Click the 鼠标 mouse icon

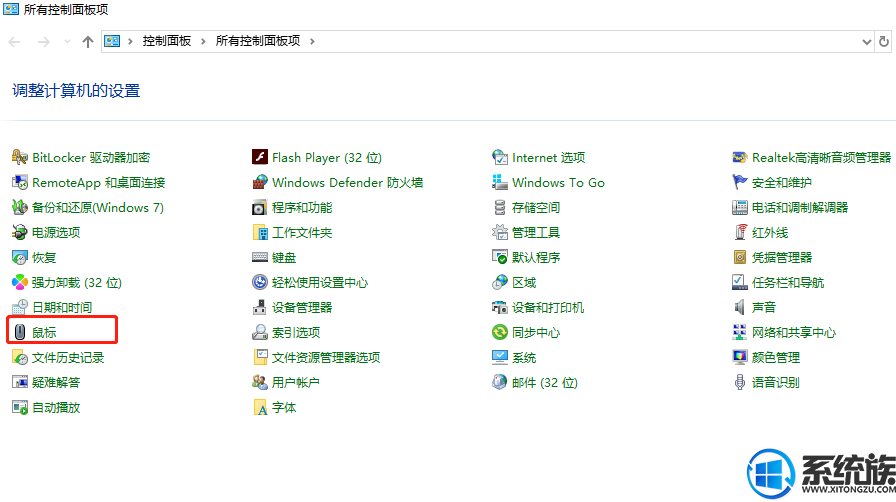coord(19,332)
